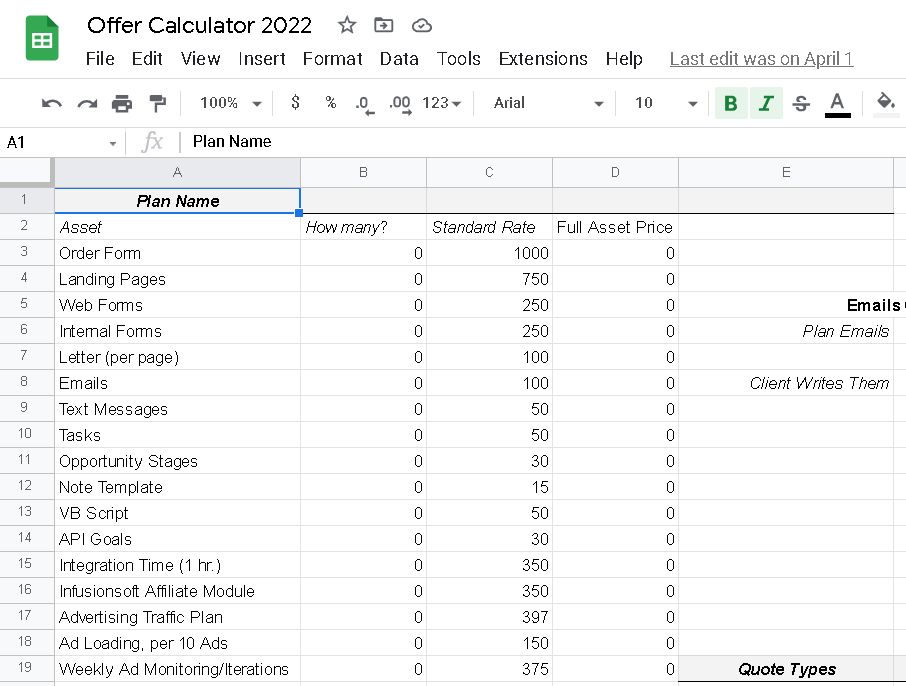Click the Undo arrow icon
The image size is (906, 686).
52,103
